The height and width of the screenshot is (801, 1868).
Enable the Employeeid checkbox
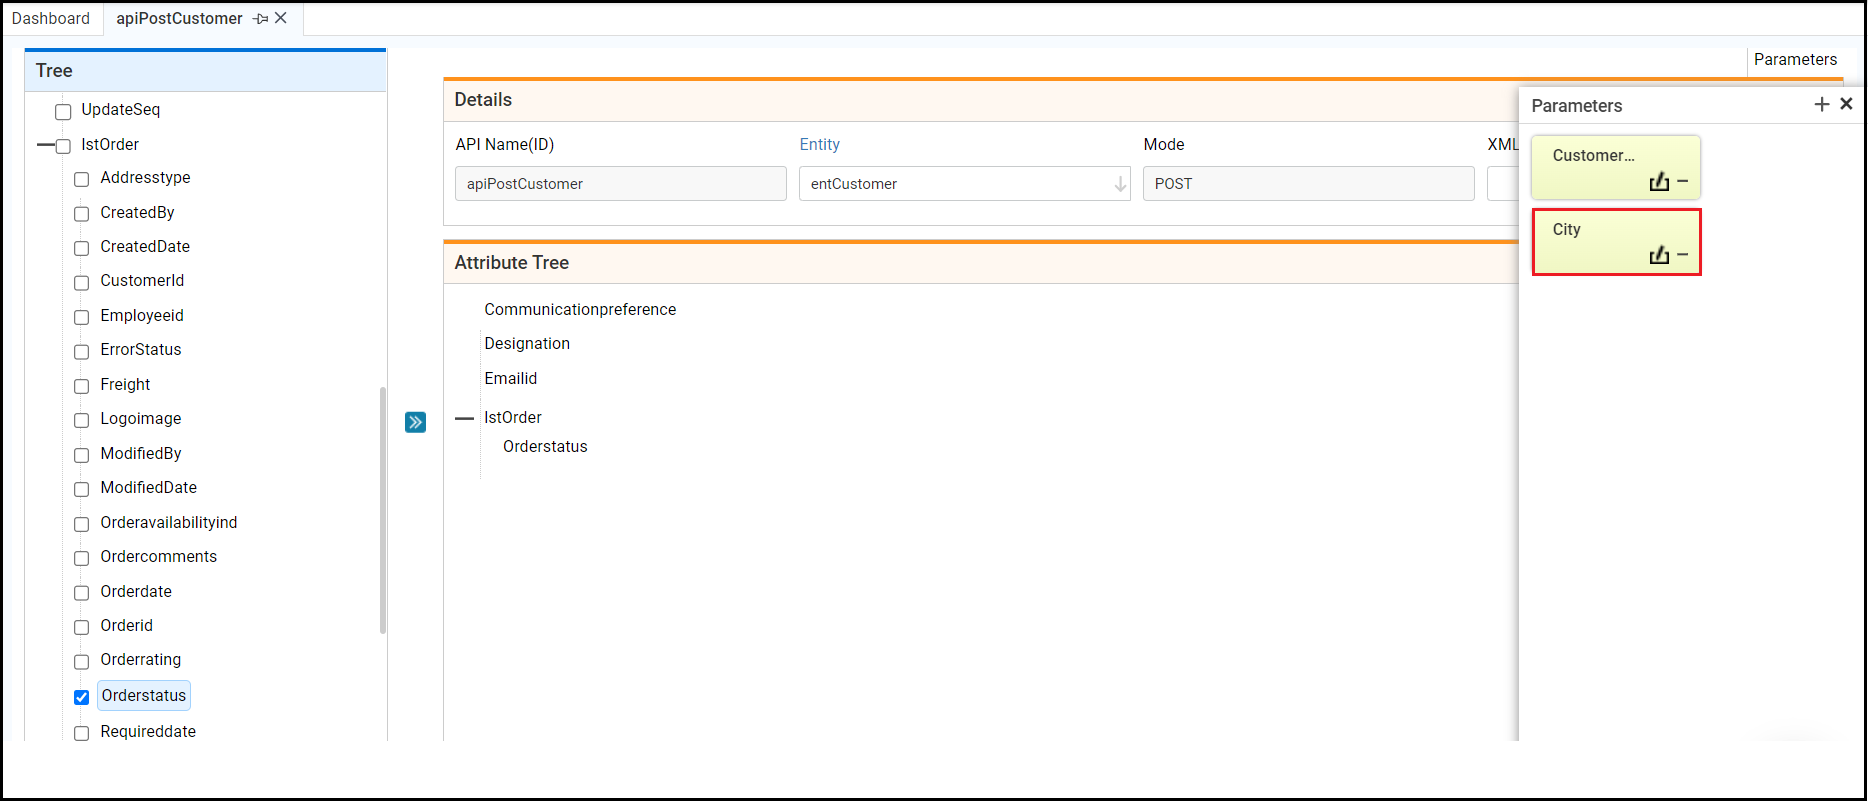point(82,317)
